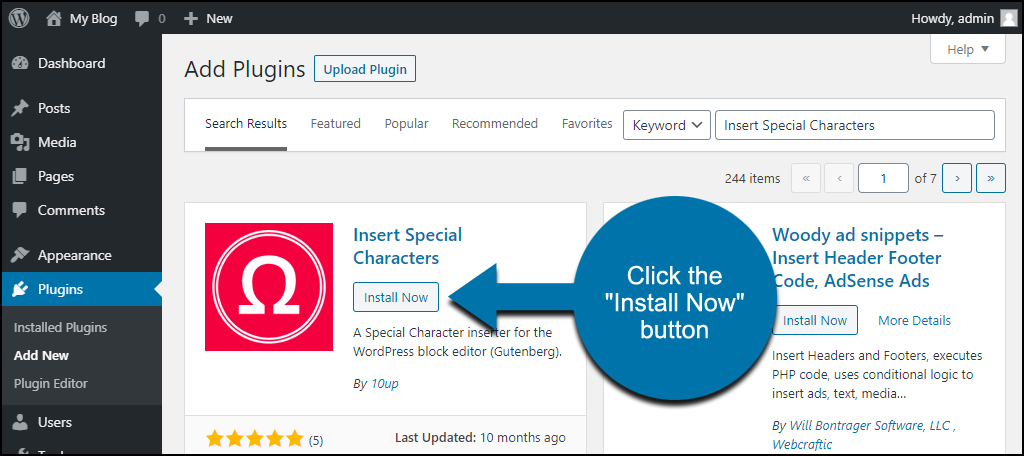Open My Blog home icon
This screenshot has width=1024, height=456.
[x=54, y=18]
